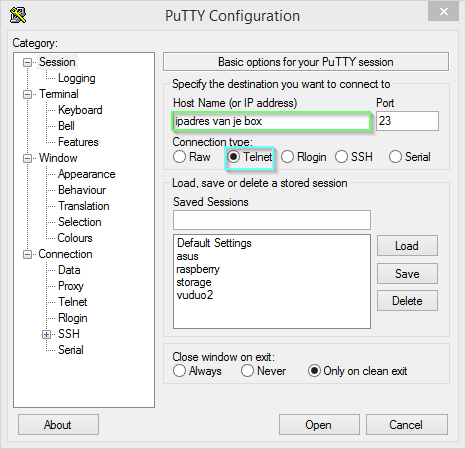Expand the SSH tree node
The image size is (466, 449).
pos(47,334)
